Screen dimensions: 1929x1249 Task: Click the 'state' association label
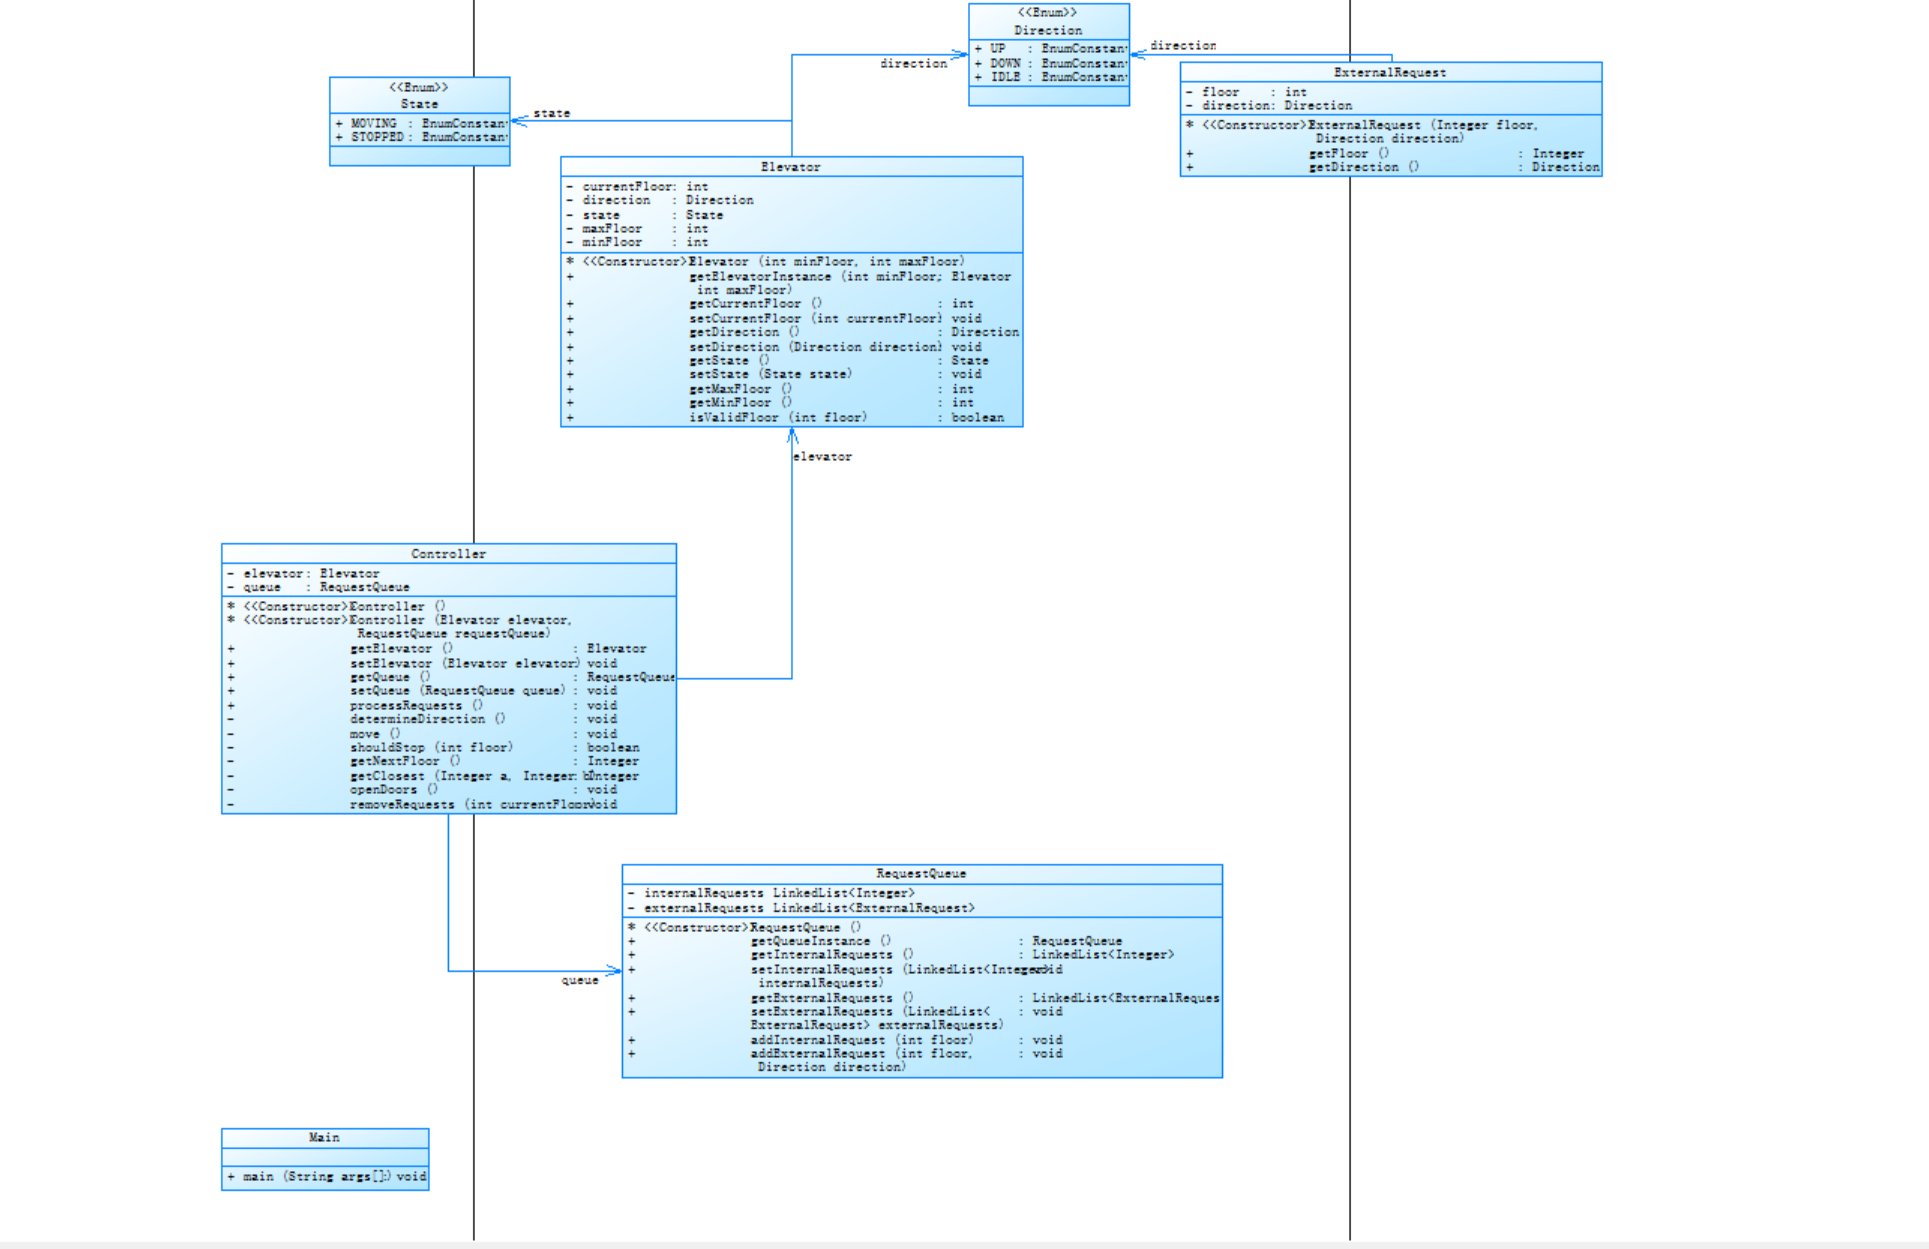551,114
